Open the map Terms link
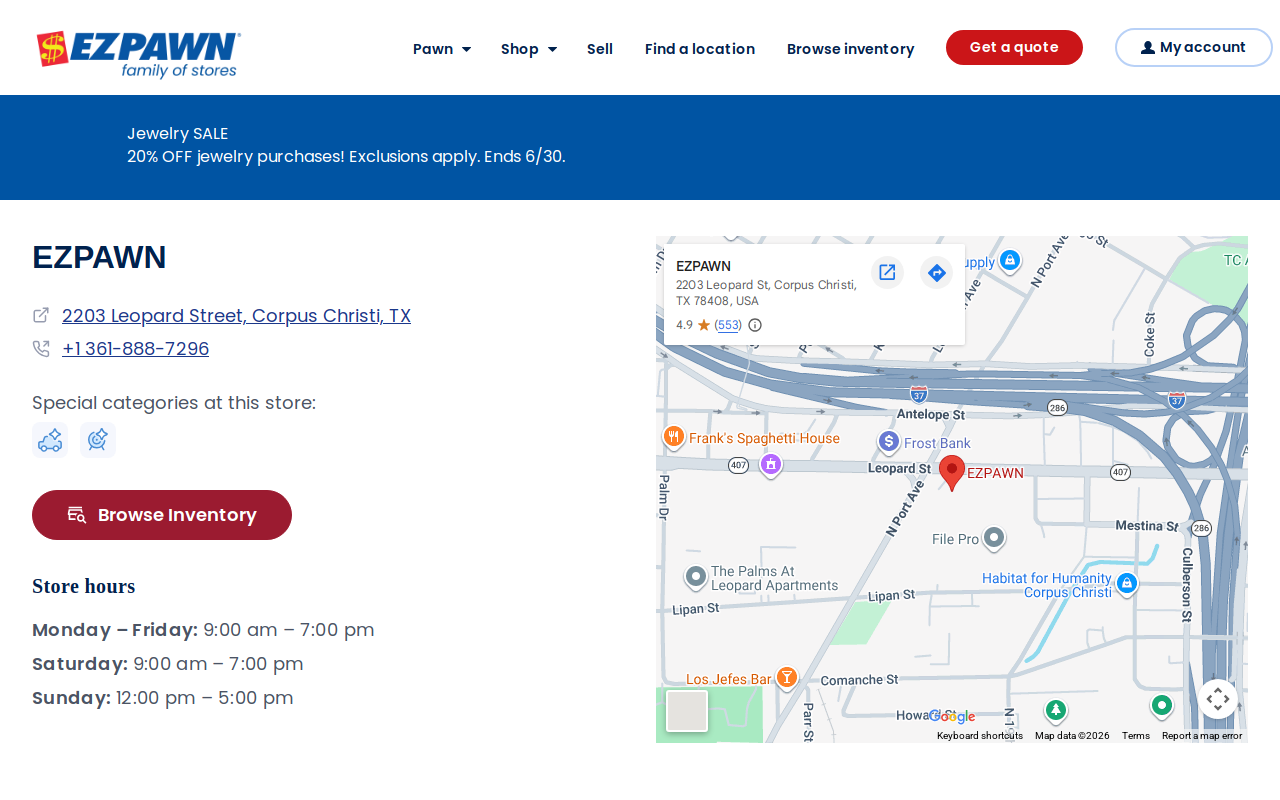Screen dimensions: 1280x800 tap(1136, 736)
